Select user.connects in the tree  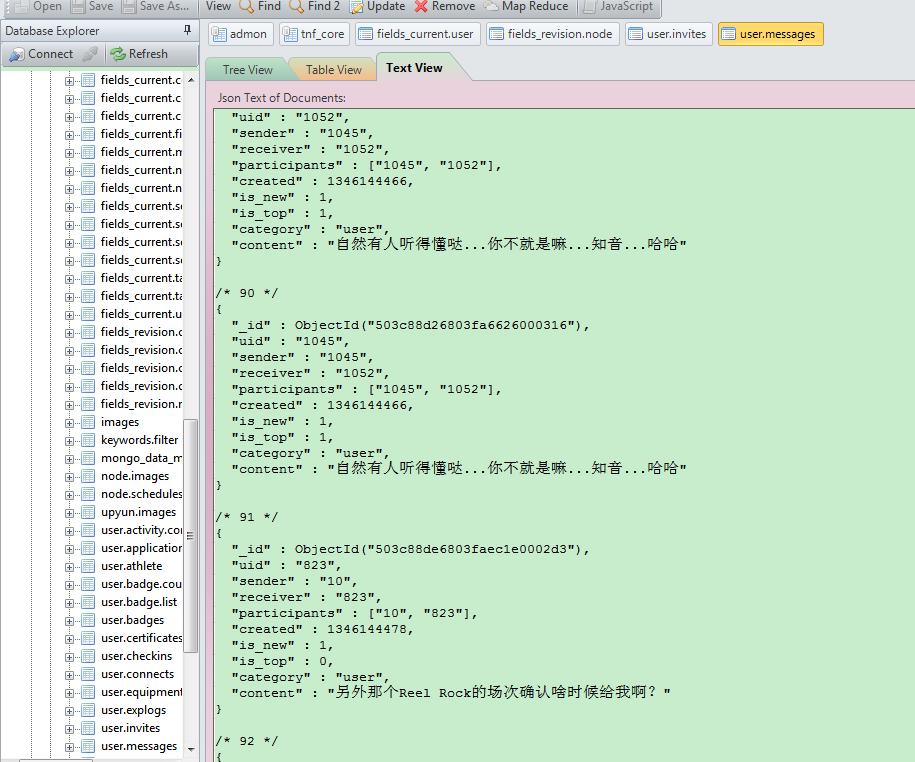[x=137, y=674]
